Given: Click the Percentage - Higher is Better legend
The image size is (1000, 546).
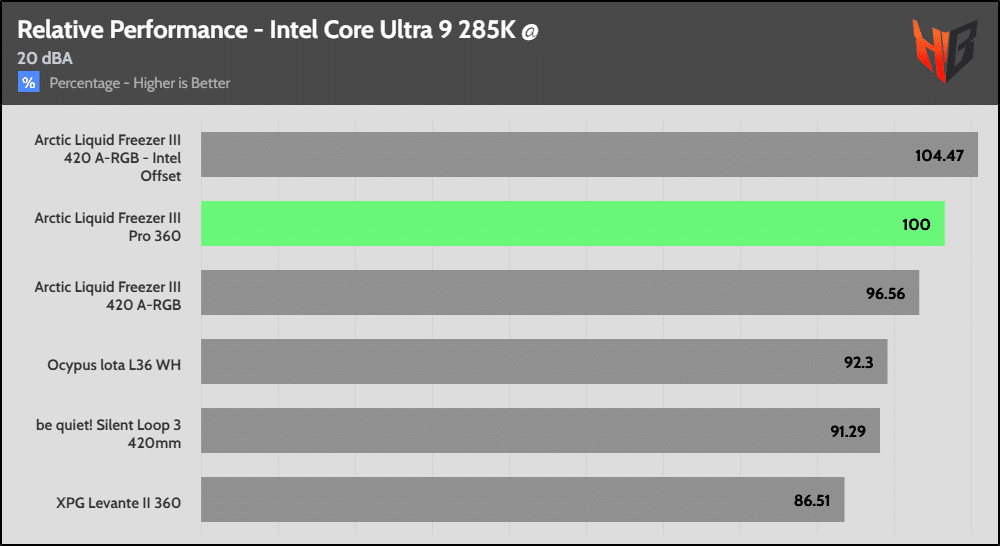Looking at the screenshot, I should coord(140,83).
